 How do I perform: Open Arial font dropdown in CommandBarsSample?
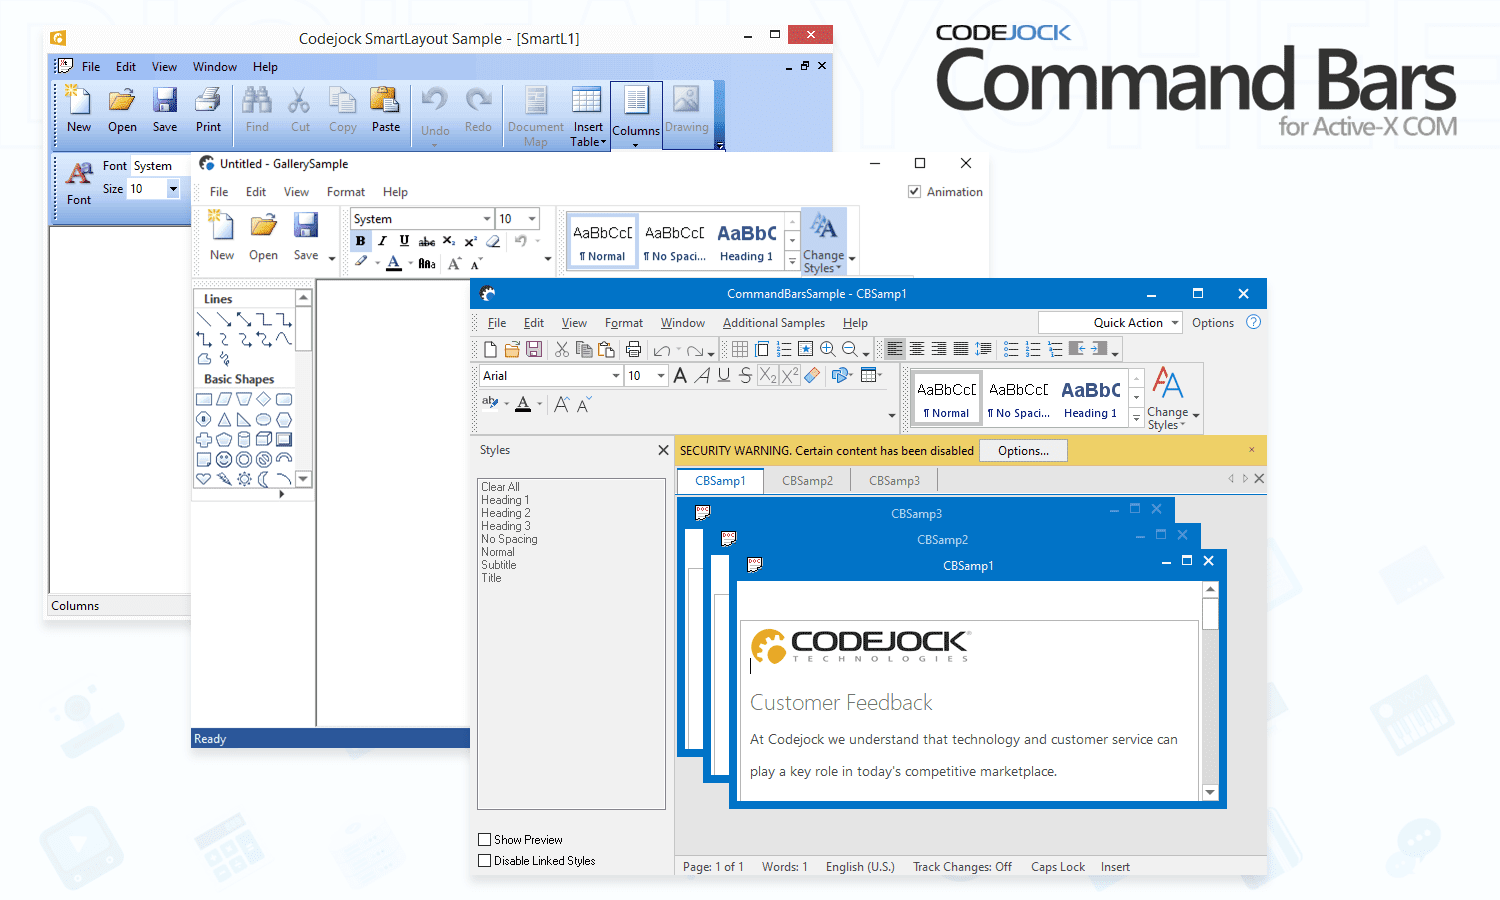[x=616, y=376]
